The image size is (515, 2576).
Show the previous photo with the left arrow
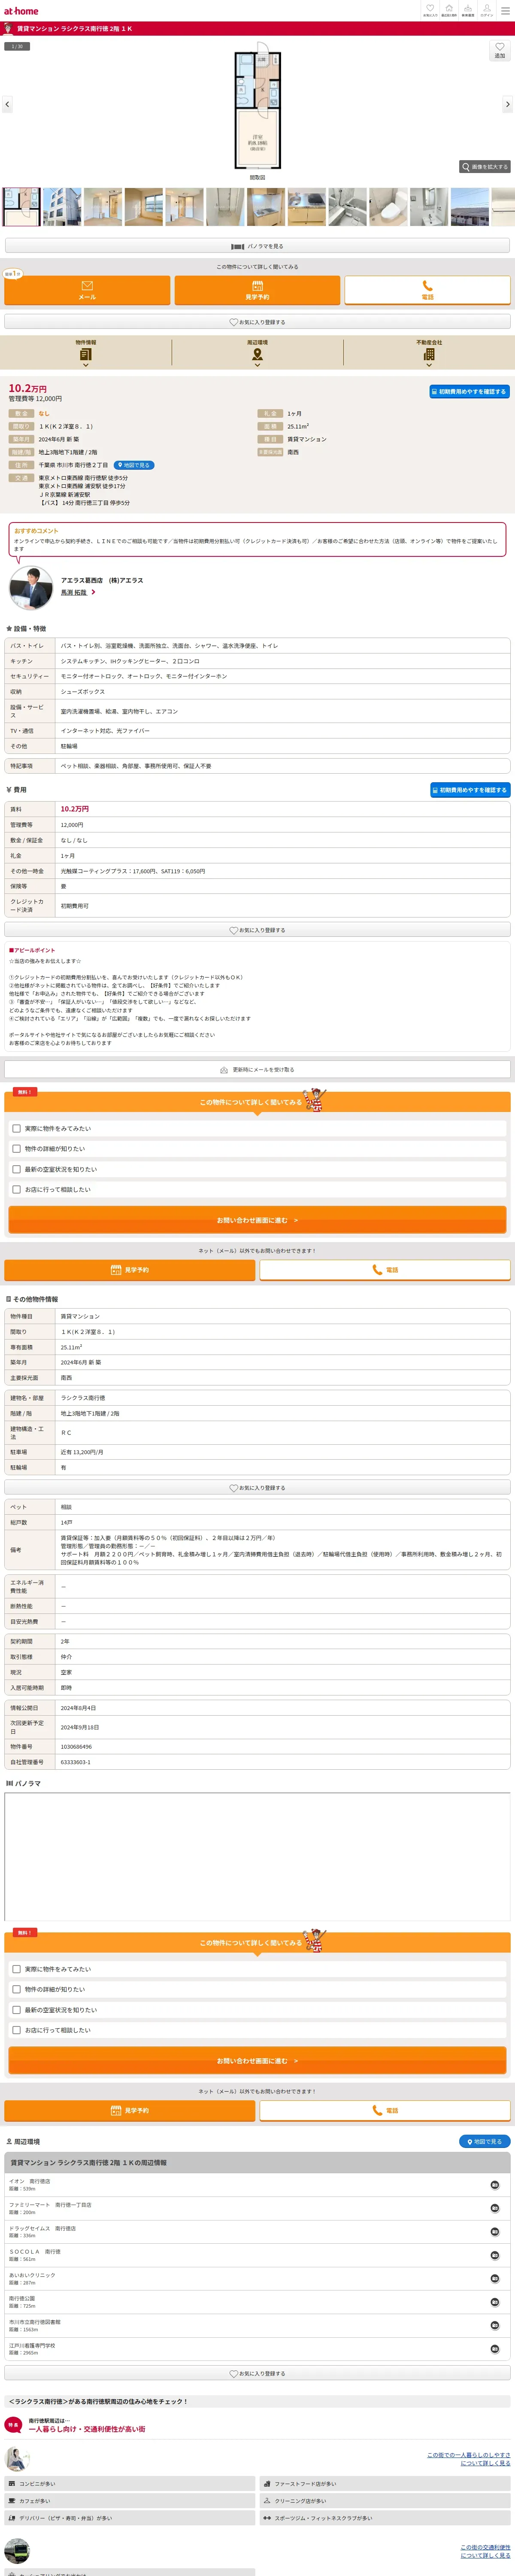(7, 104)
